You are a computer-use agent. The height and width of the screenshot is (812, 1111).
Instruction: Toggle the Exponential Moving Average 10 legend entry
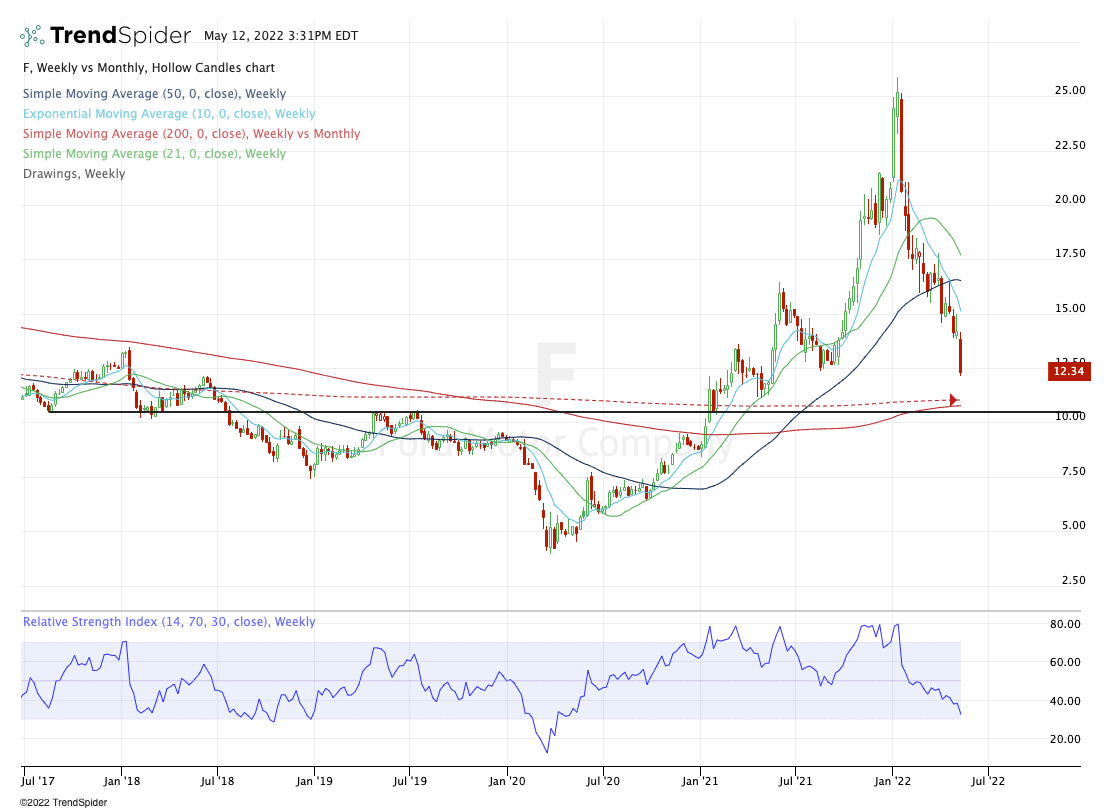[168, 114]
